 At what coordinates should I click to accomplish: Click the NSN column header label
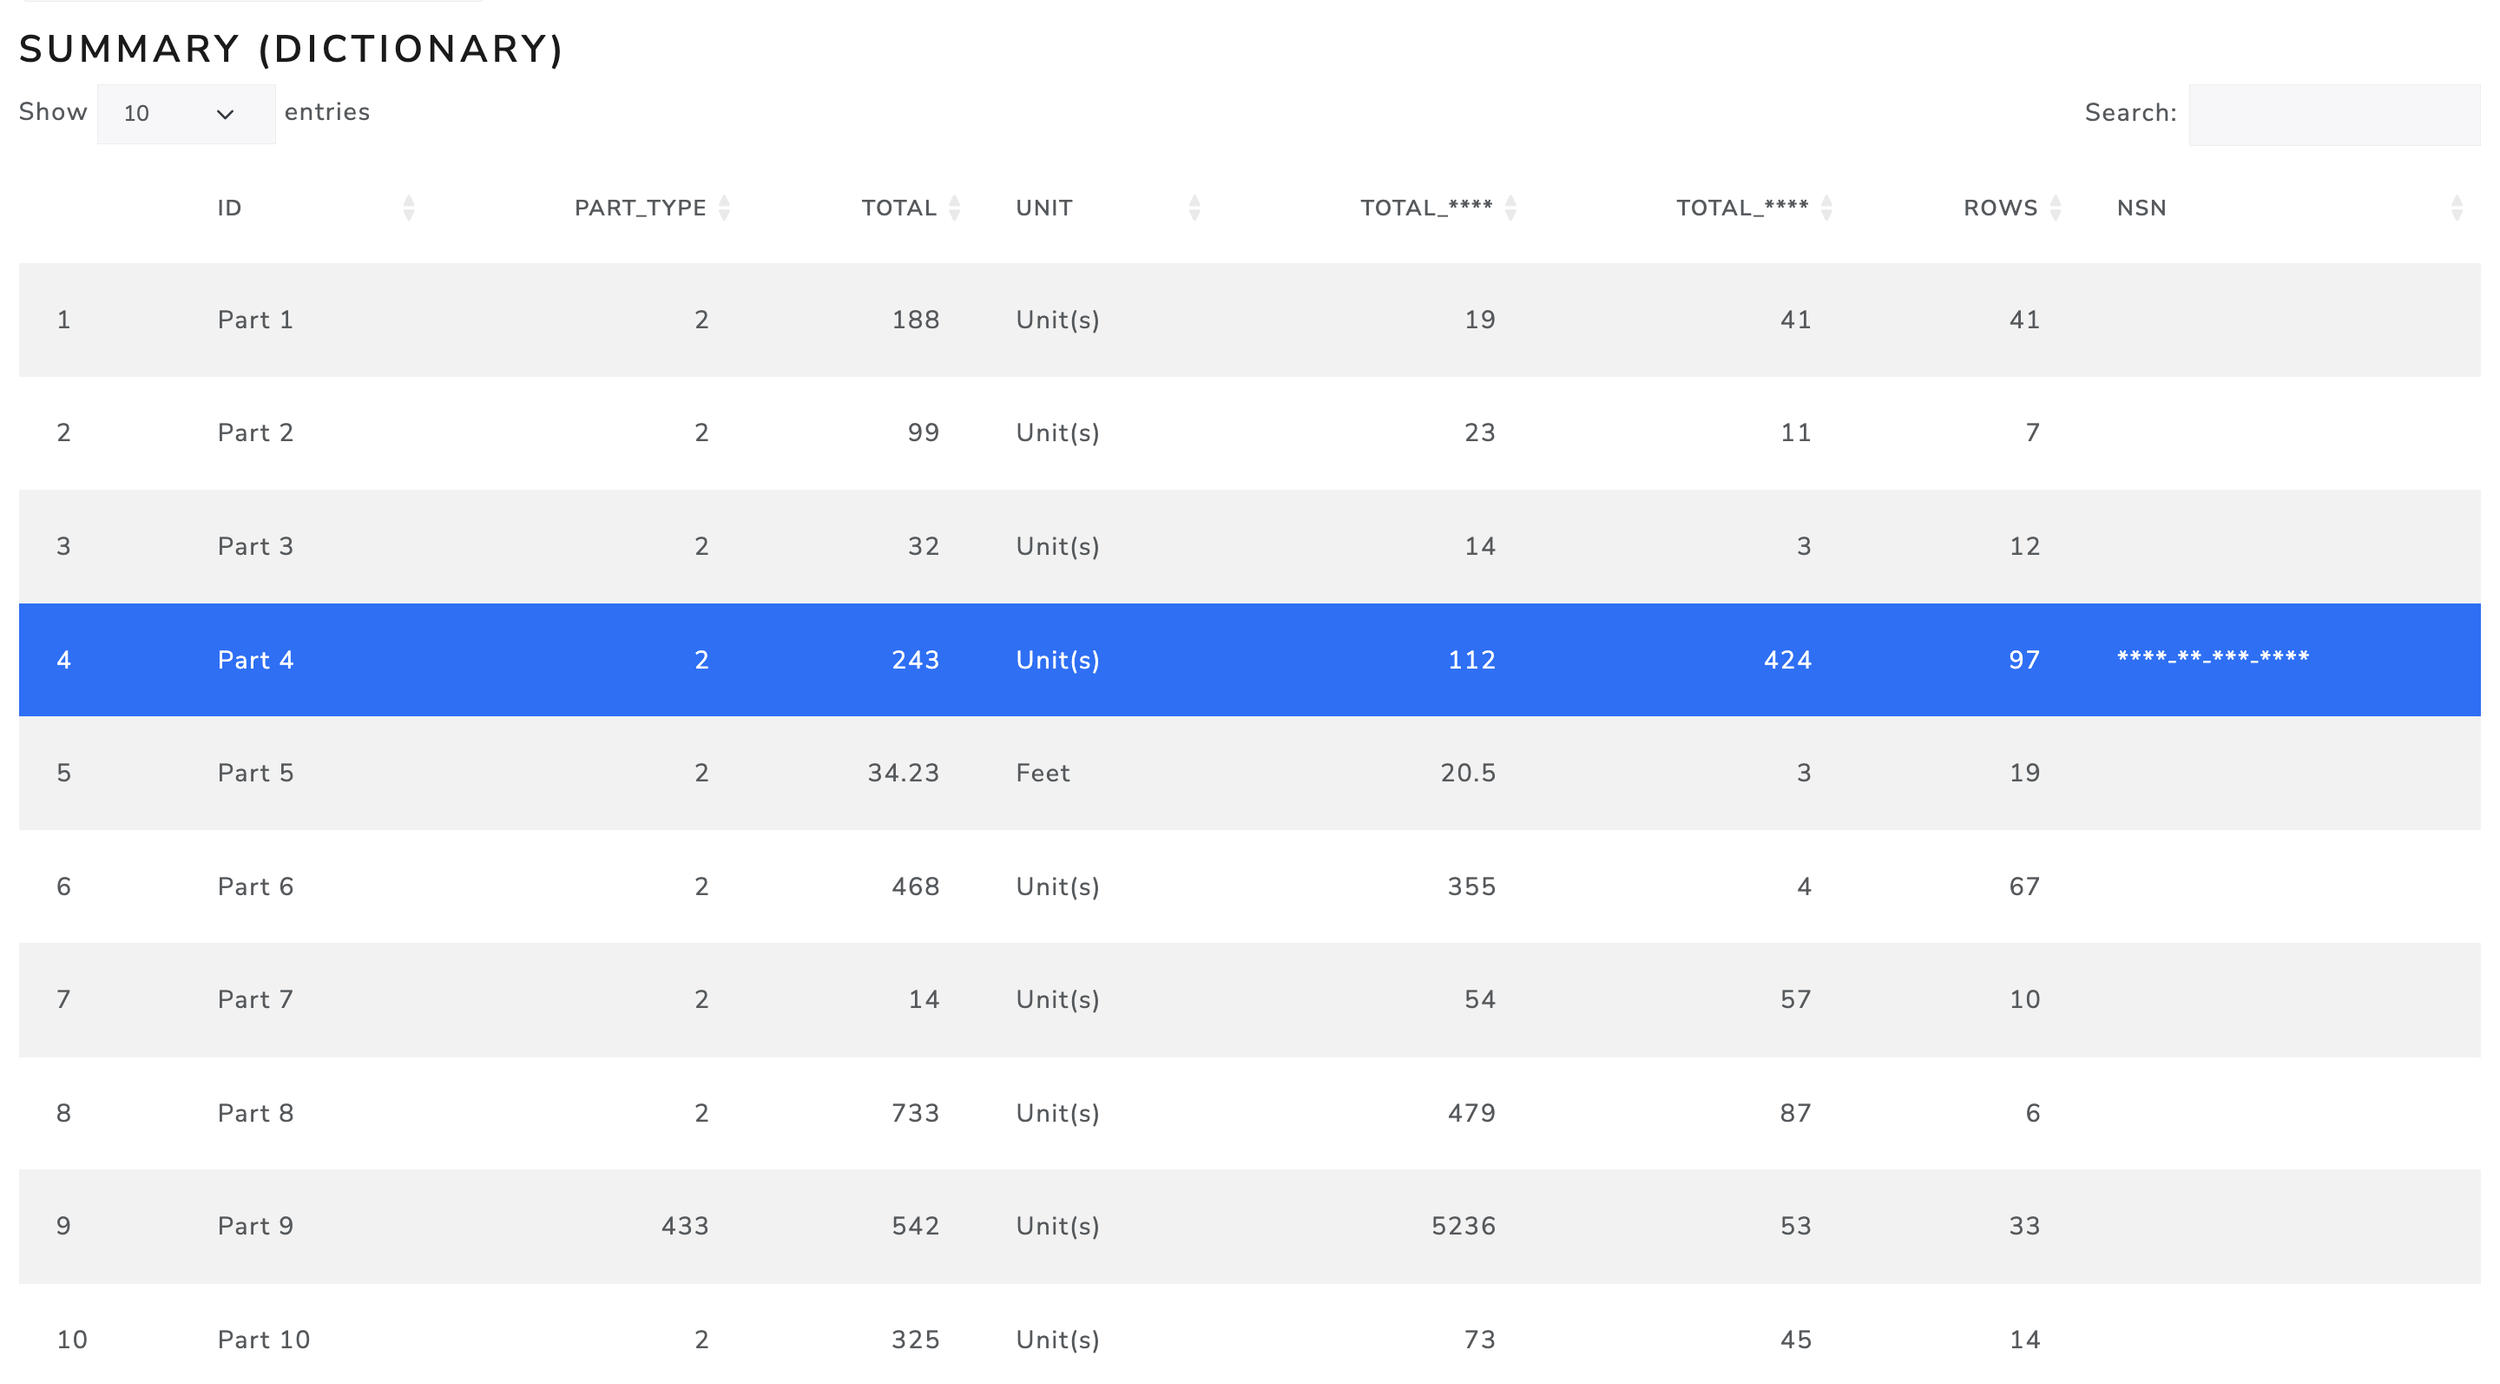click(2141, 208)
